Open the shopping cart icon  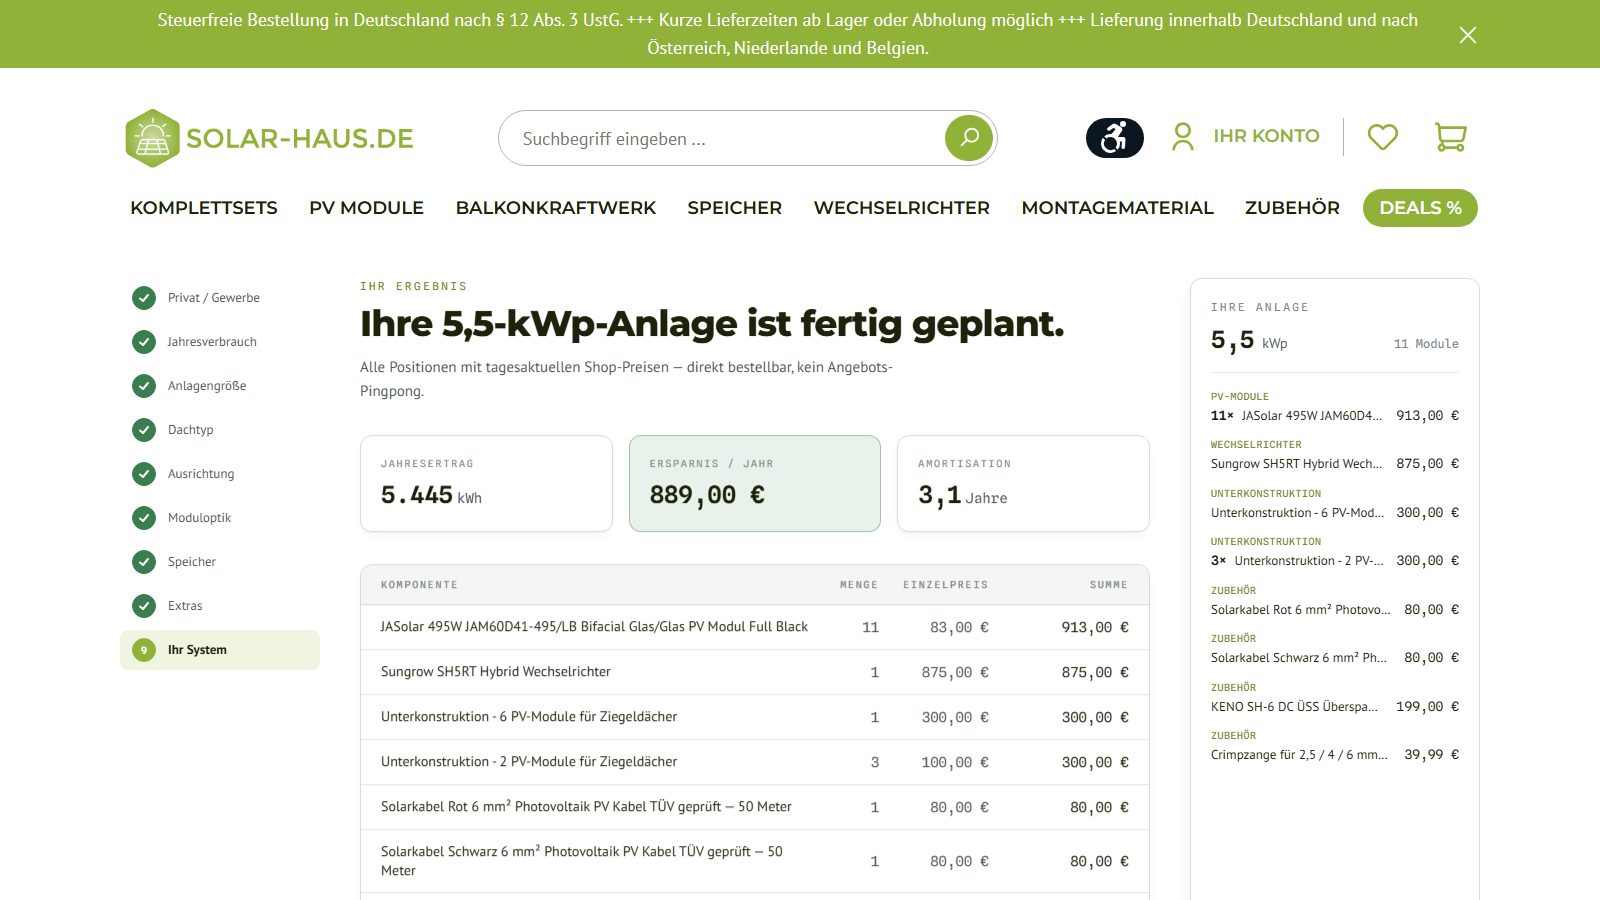pos(1450,136)
